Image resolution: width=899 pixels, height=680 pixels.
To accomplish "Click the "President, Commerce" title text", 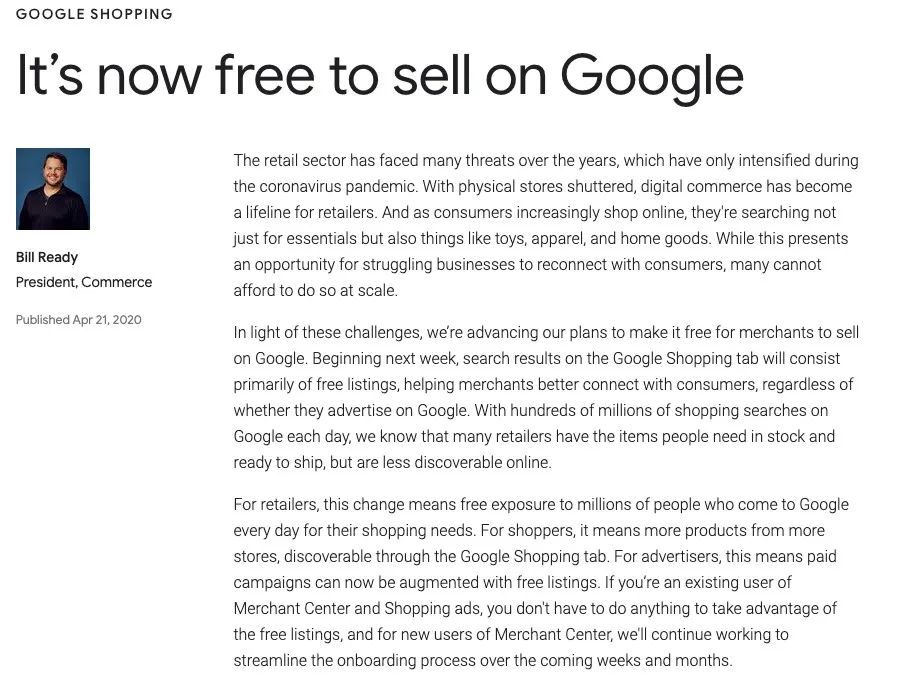I will [x=84, y=282].
